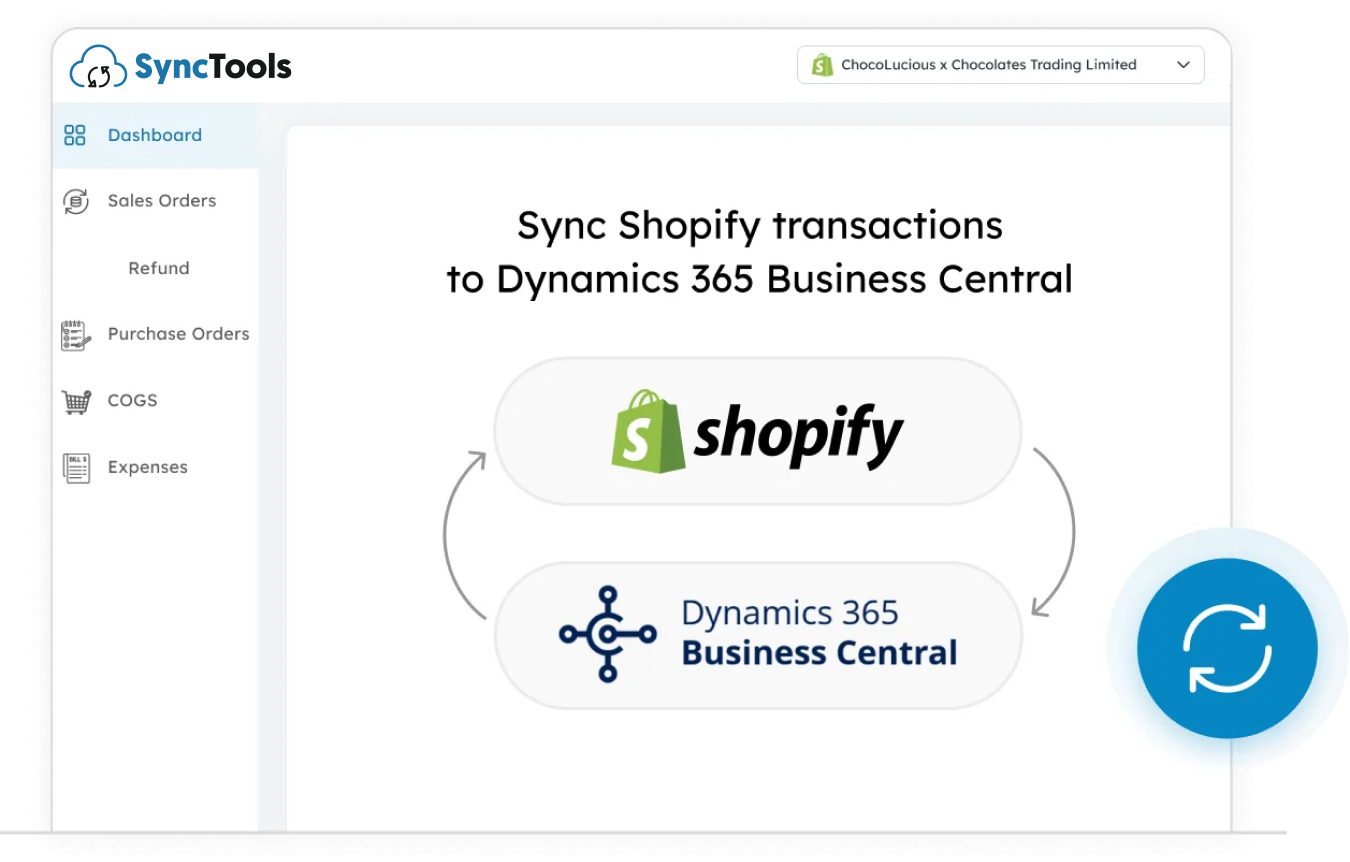Click the green Shopify bag logo
Viewport: 1350px width, 862px height.
(x=648, y=431)
